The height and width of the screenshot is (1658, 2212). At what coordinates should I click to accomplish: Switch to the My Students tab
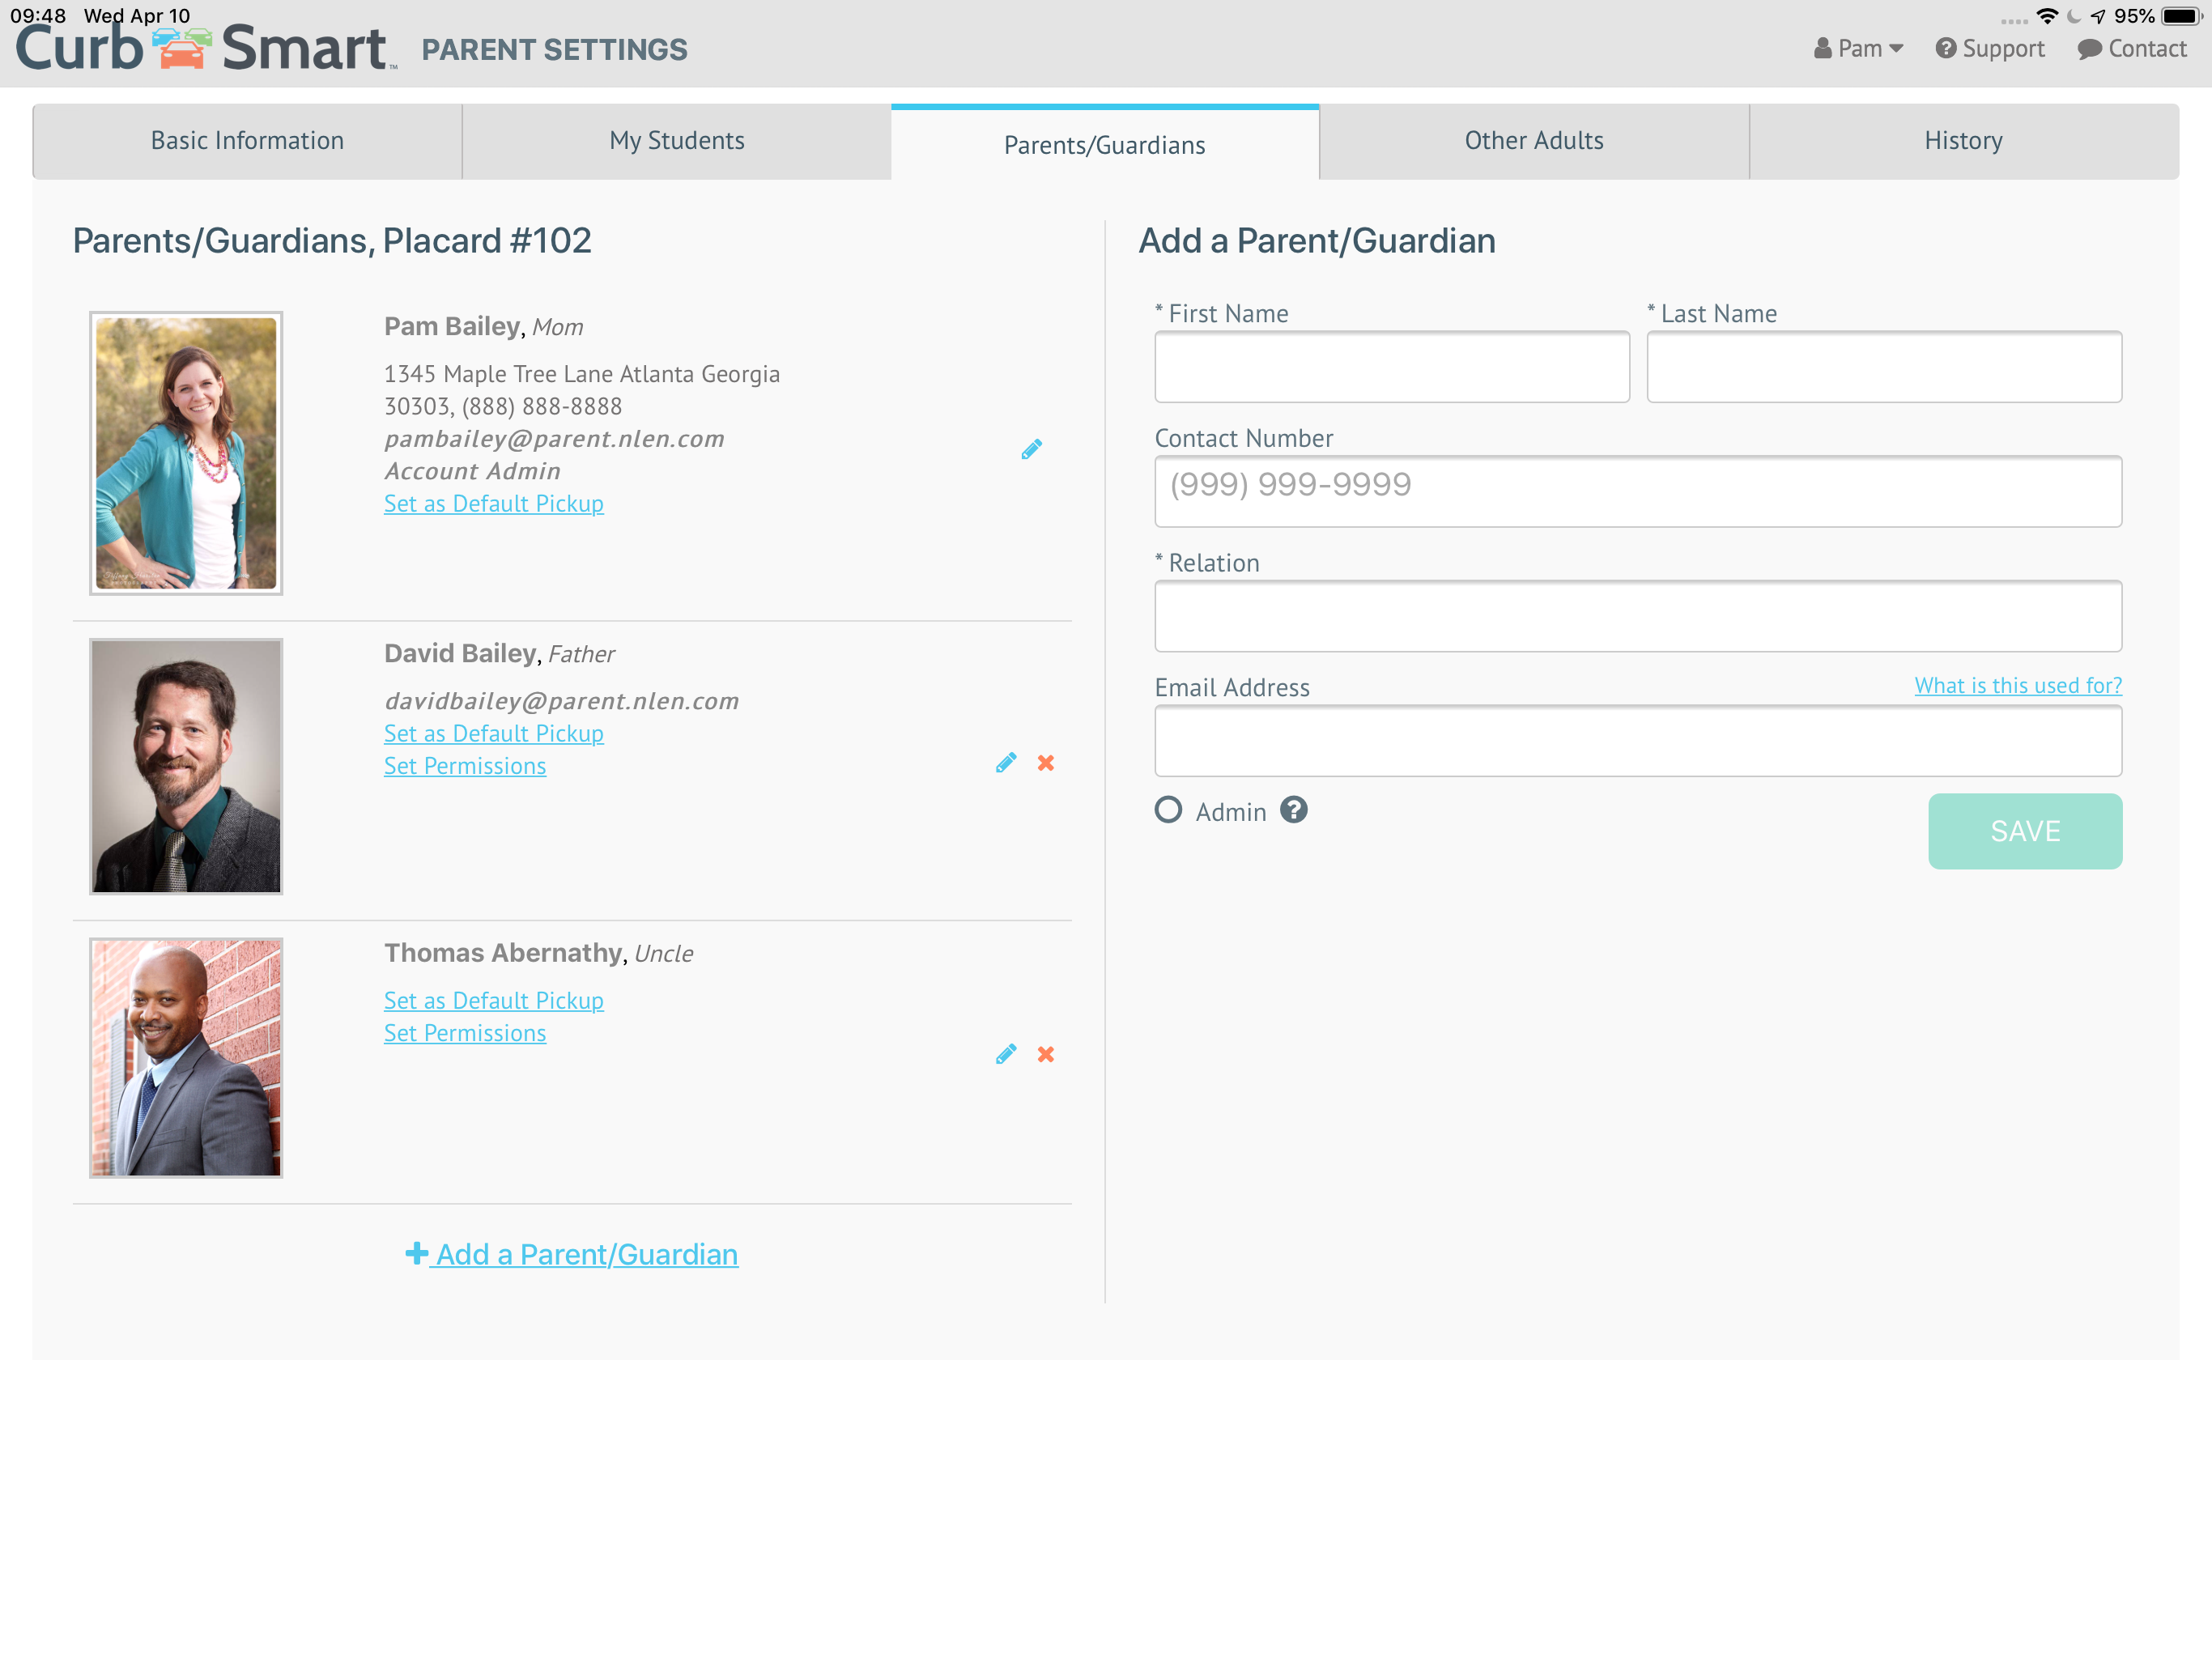[x=677, y=141]
